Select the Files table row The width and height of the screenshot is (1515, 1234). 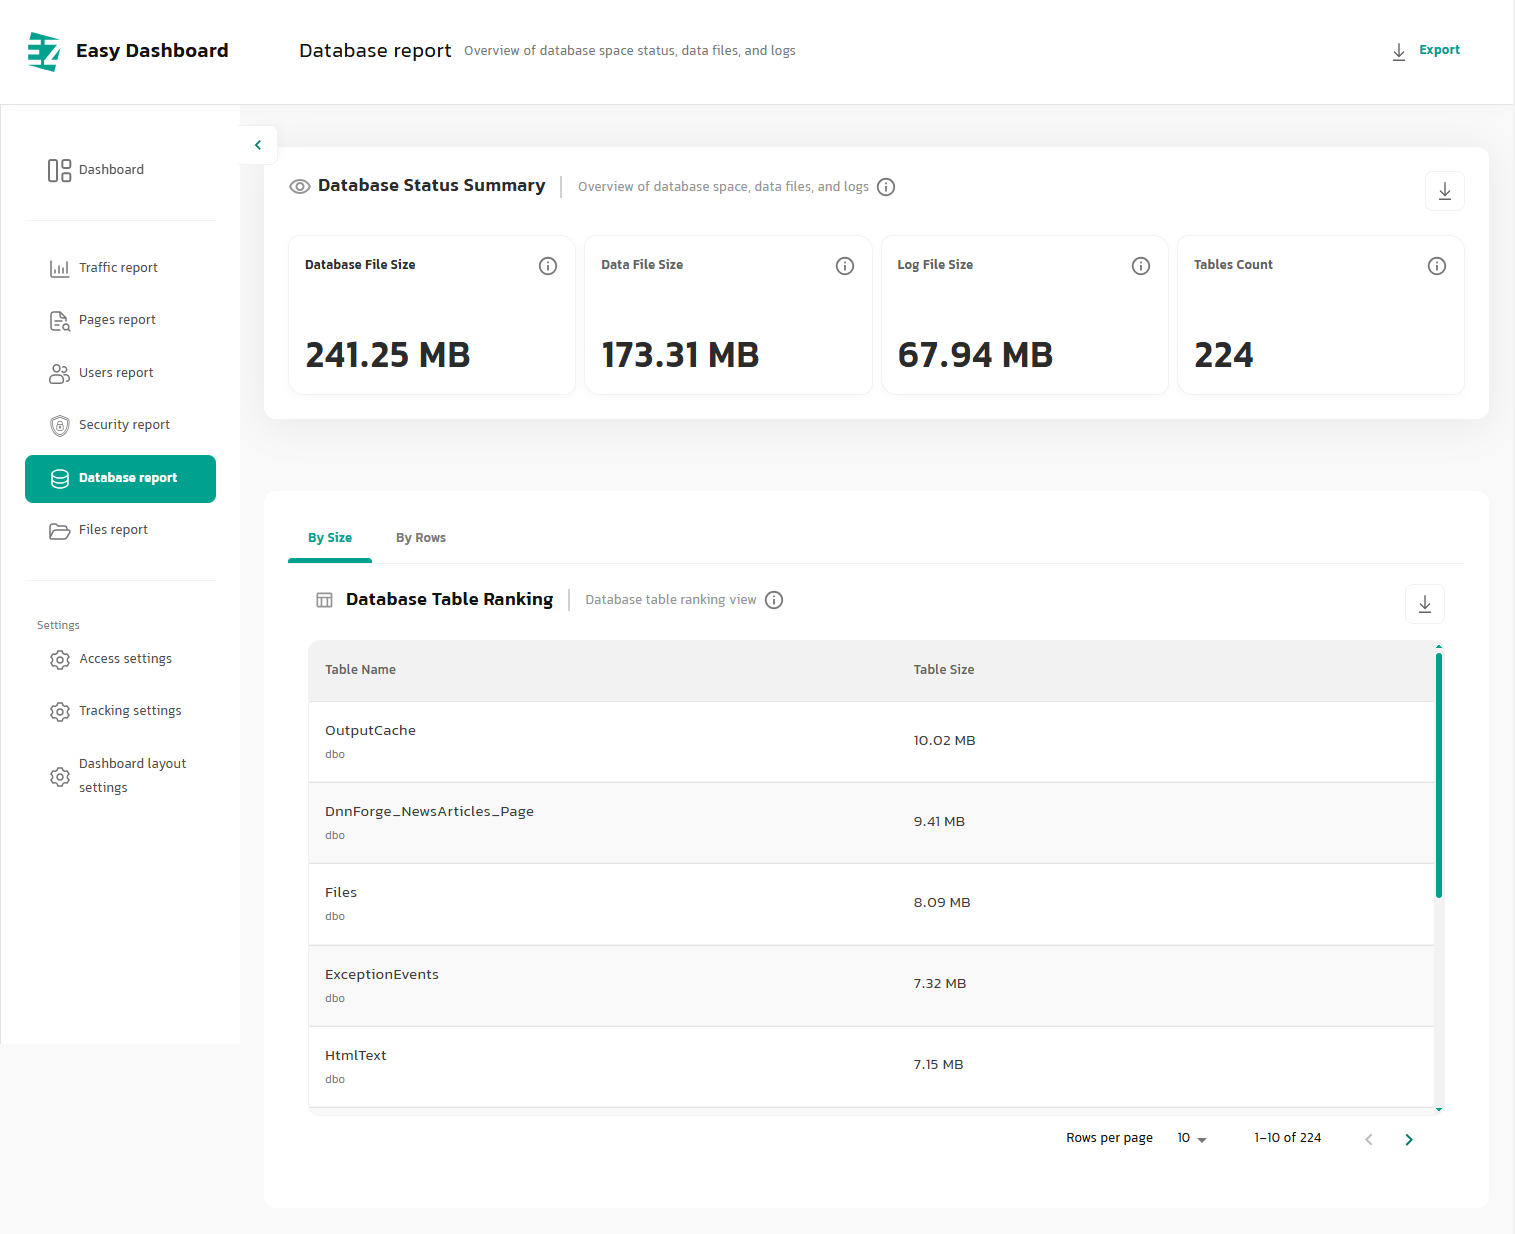871,904
